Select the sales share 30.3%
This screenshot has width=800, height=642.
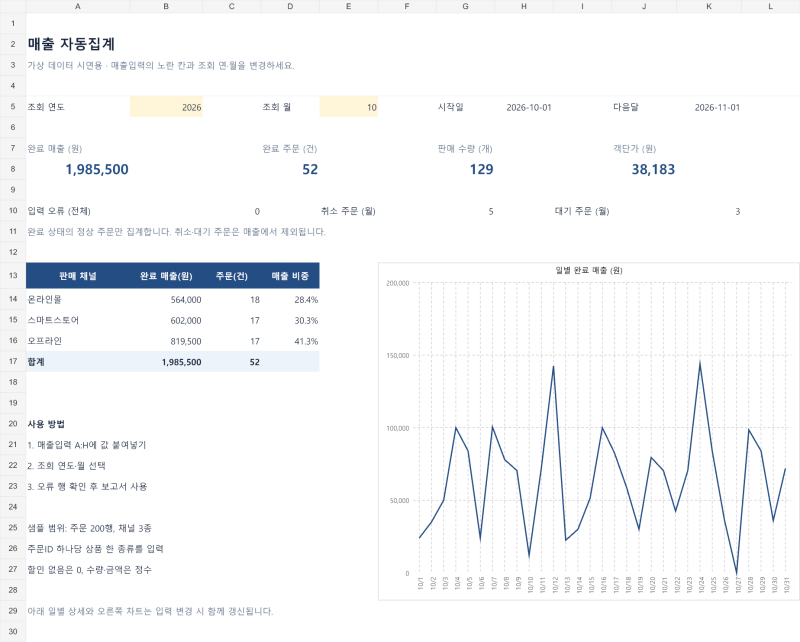(306, 320)
